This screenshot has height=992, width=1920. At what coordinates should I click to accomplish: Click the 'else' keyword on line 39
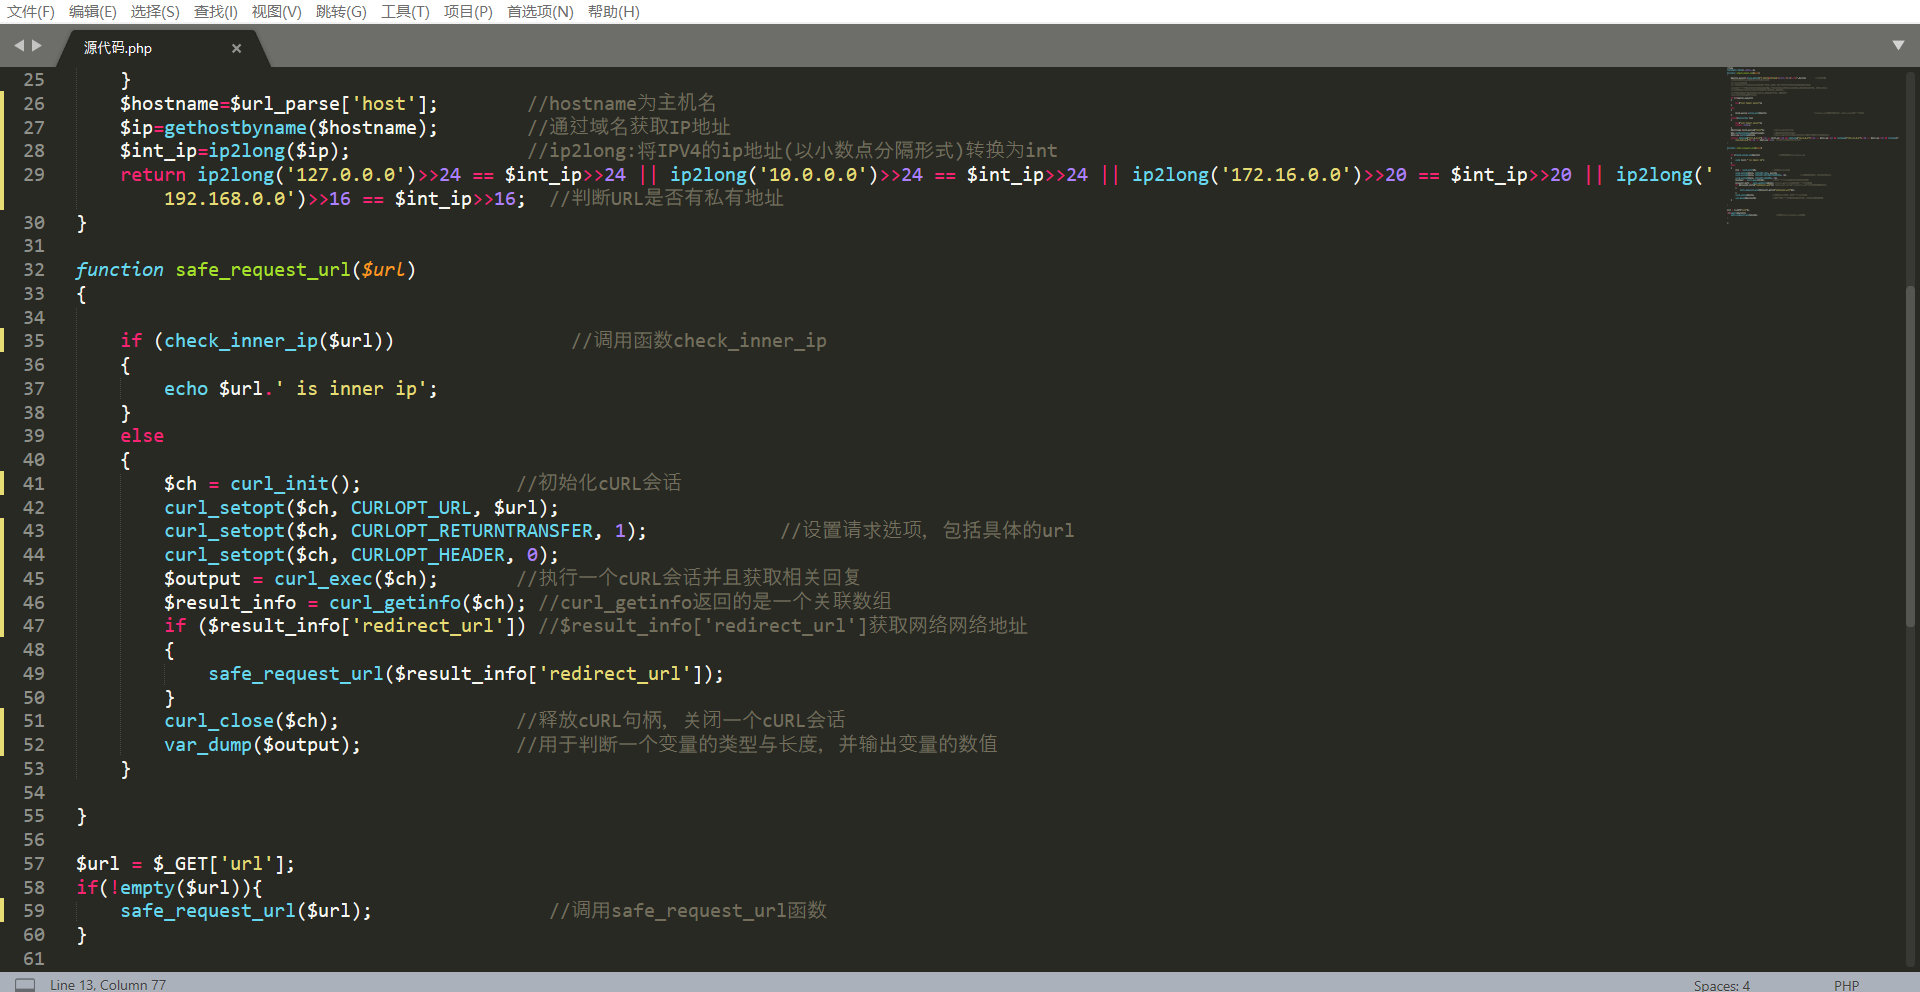point(142,436)
